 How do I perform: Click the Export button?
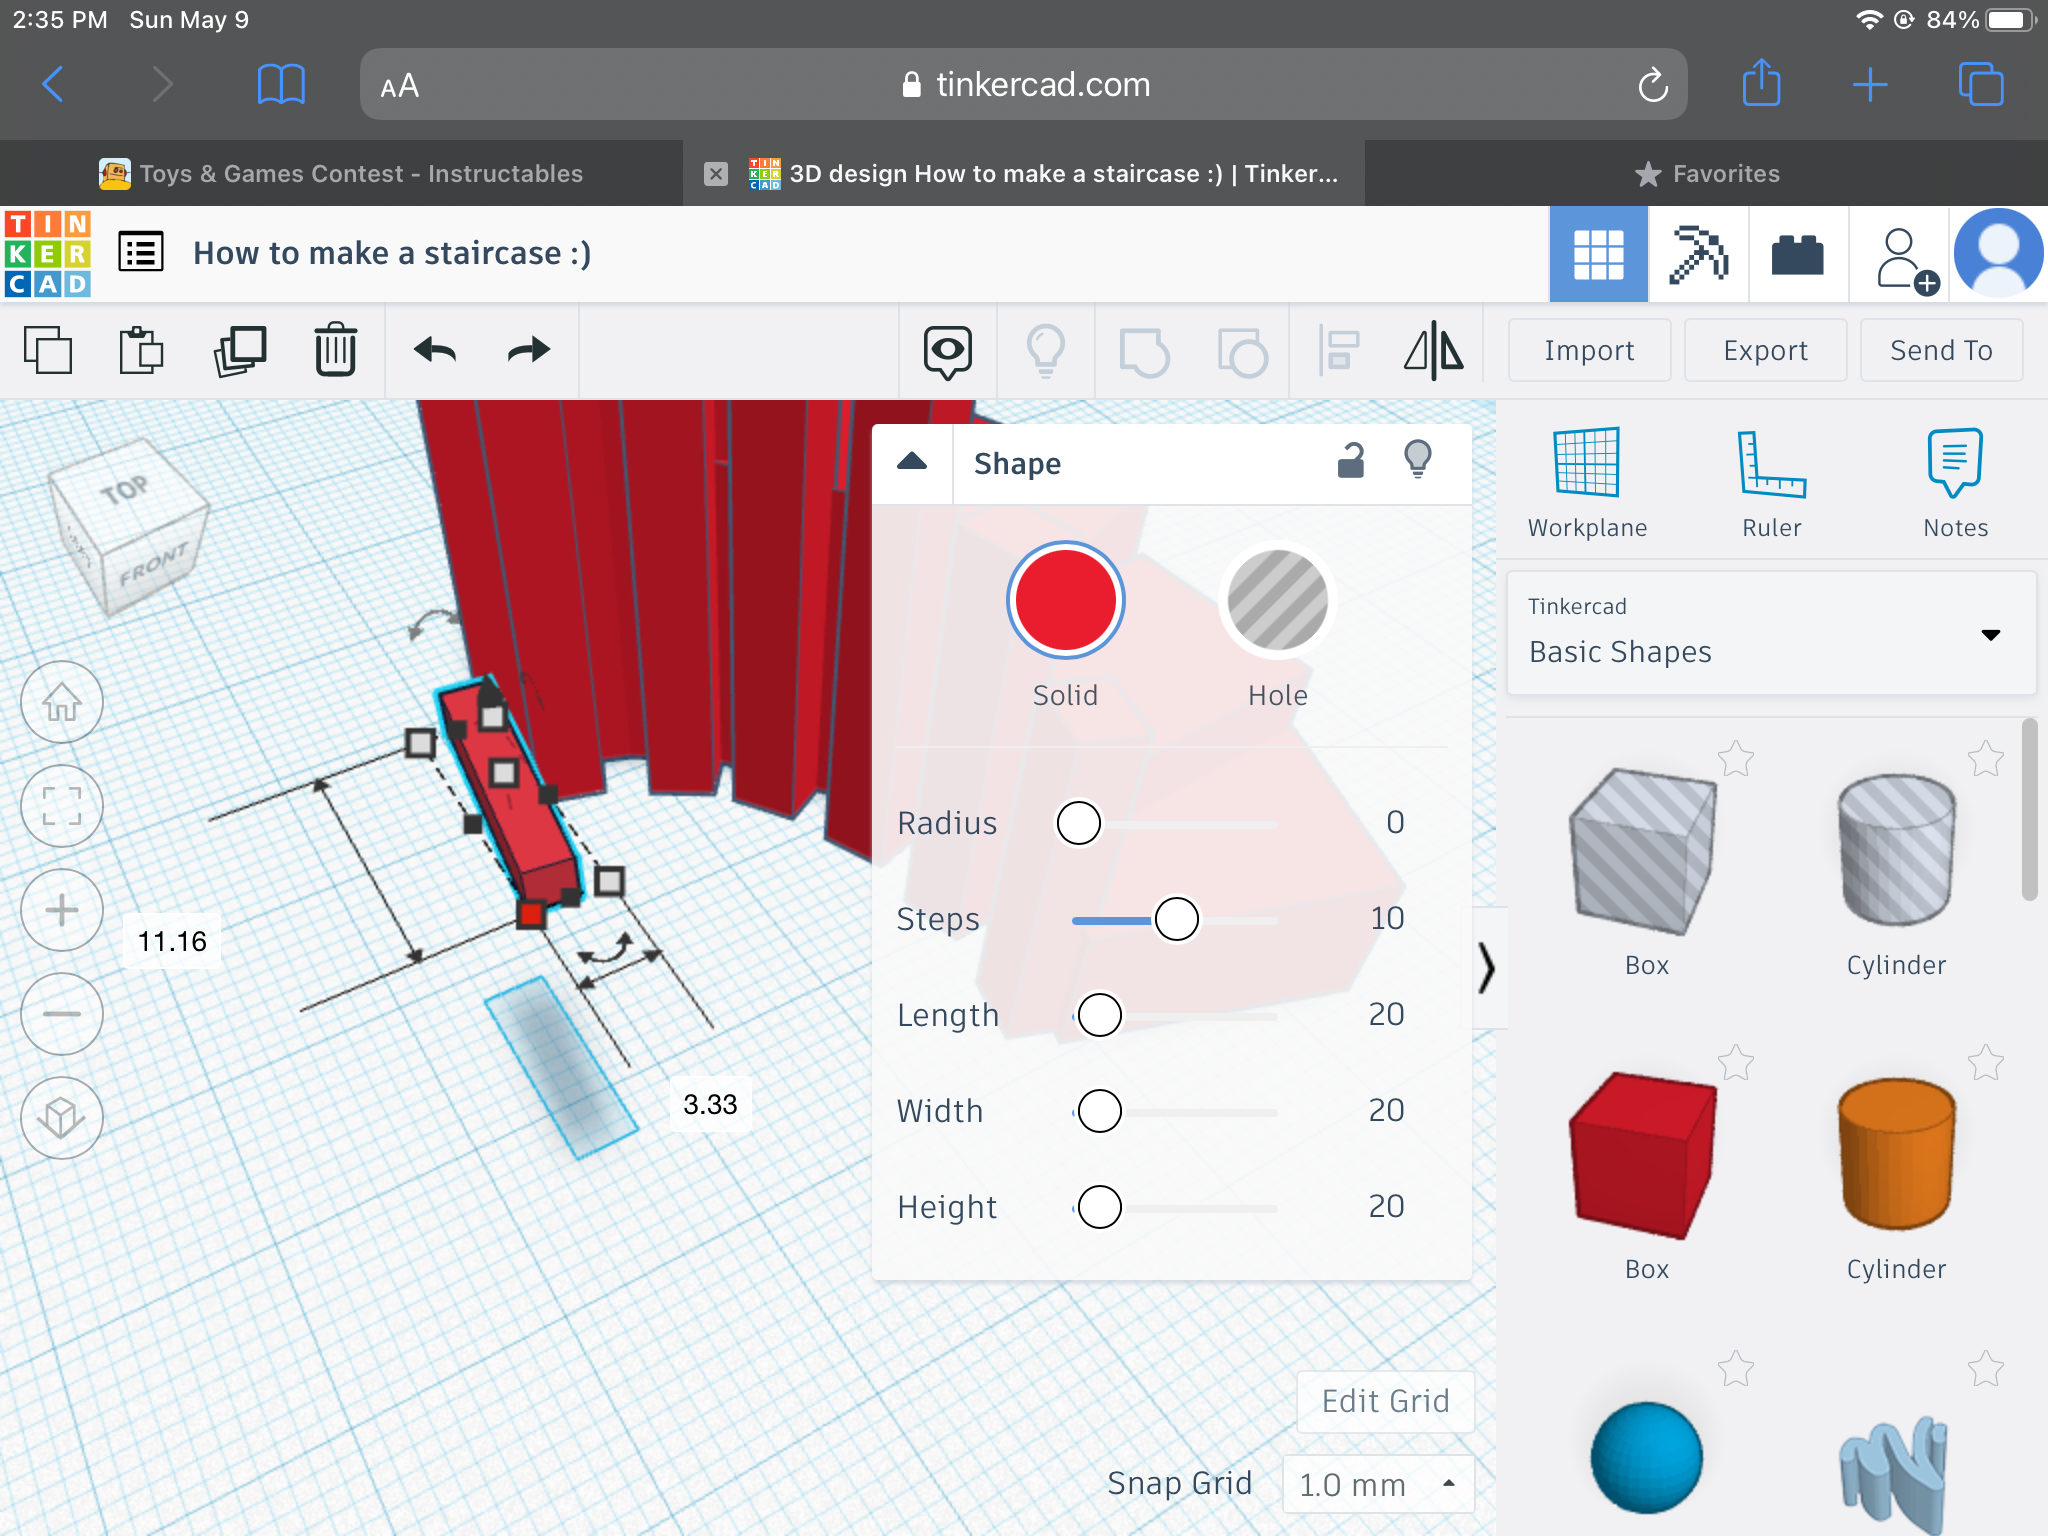[1765, 350]
